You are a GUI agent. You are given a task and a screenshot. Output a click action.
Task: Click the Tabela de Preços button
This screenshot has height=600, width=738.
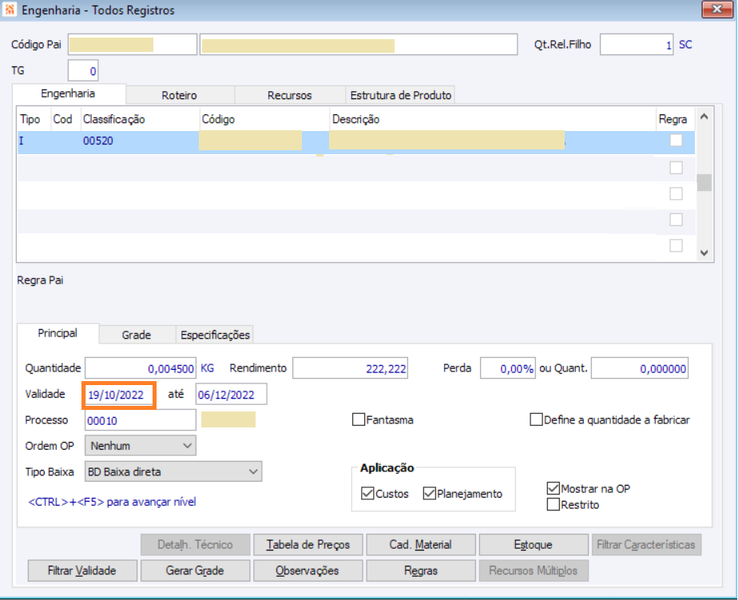point(308,544)
